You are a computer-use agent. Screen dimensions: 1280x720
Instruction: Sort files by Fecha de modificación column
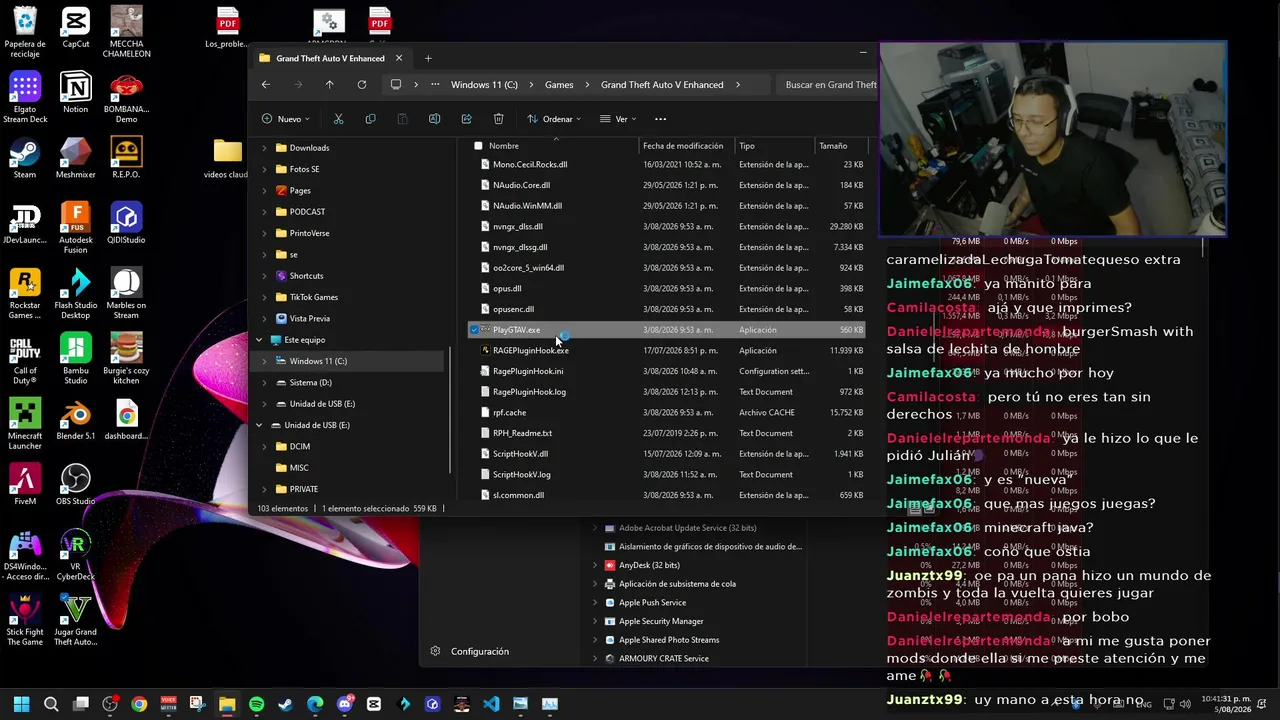[x=683, y=146]
